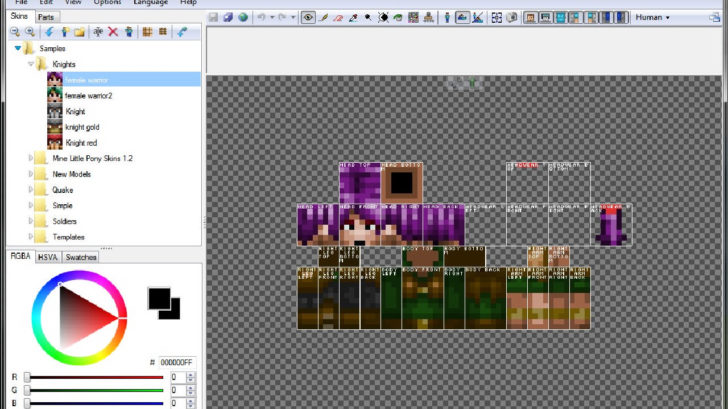728x409 pixels.
Task: Toggle left leg visibility button
Action: [x=607, y=18]
